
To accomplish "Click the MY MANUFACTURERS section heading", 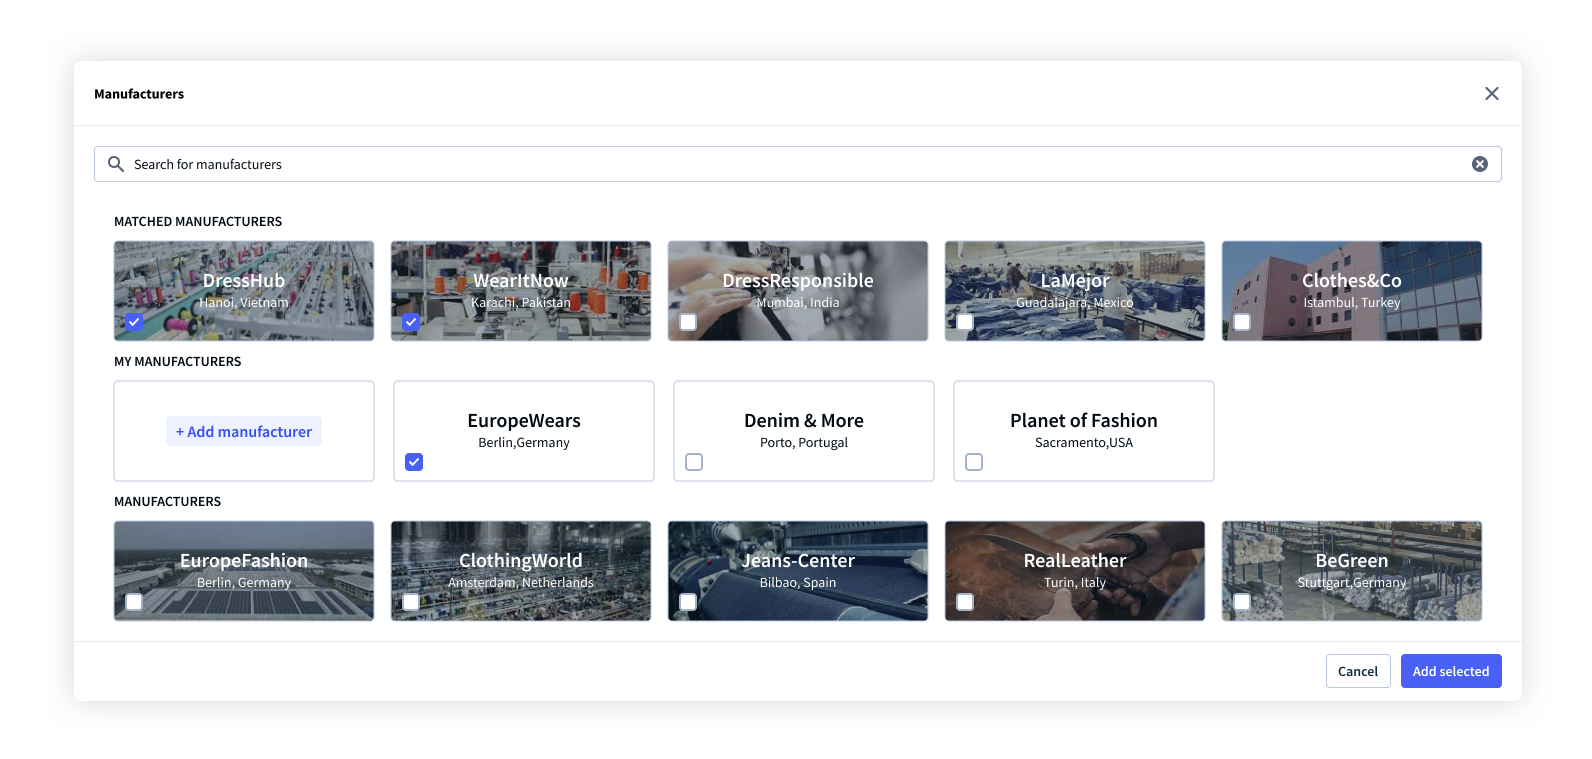I will click(x=178, y=362).
